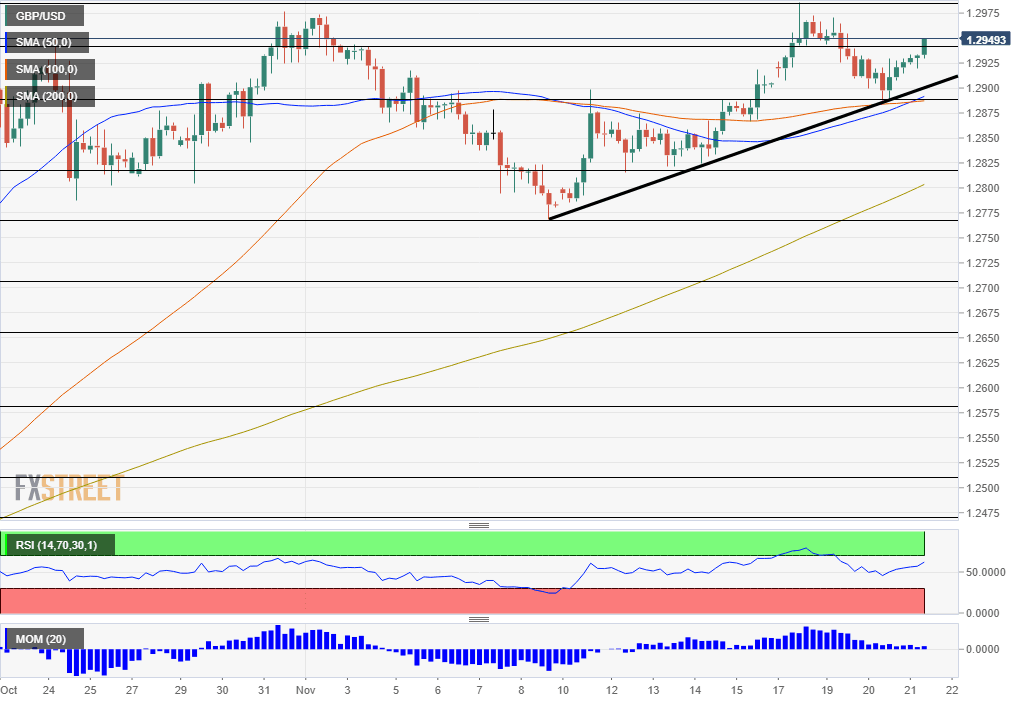This screenshot has width=1029, height=703.
Task: Click the 1.2500 level on the price axis
Action: [x=987, y=488]
